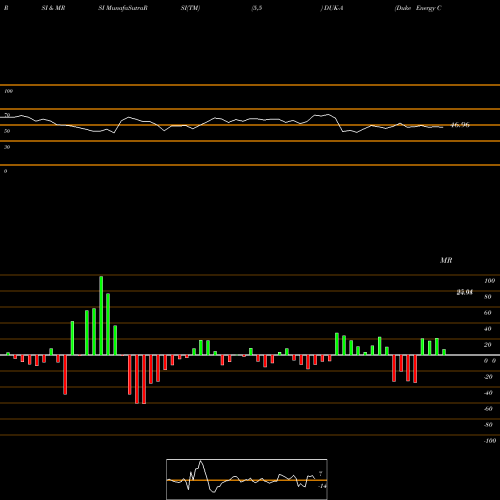Click the MR axis label -80

[x=488, y=425]
